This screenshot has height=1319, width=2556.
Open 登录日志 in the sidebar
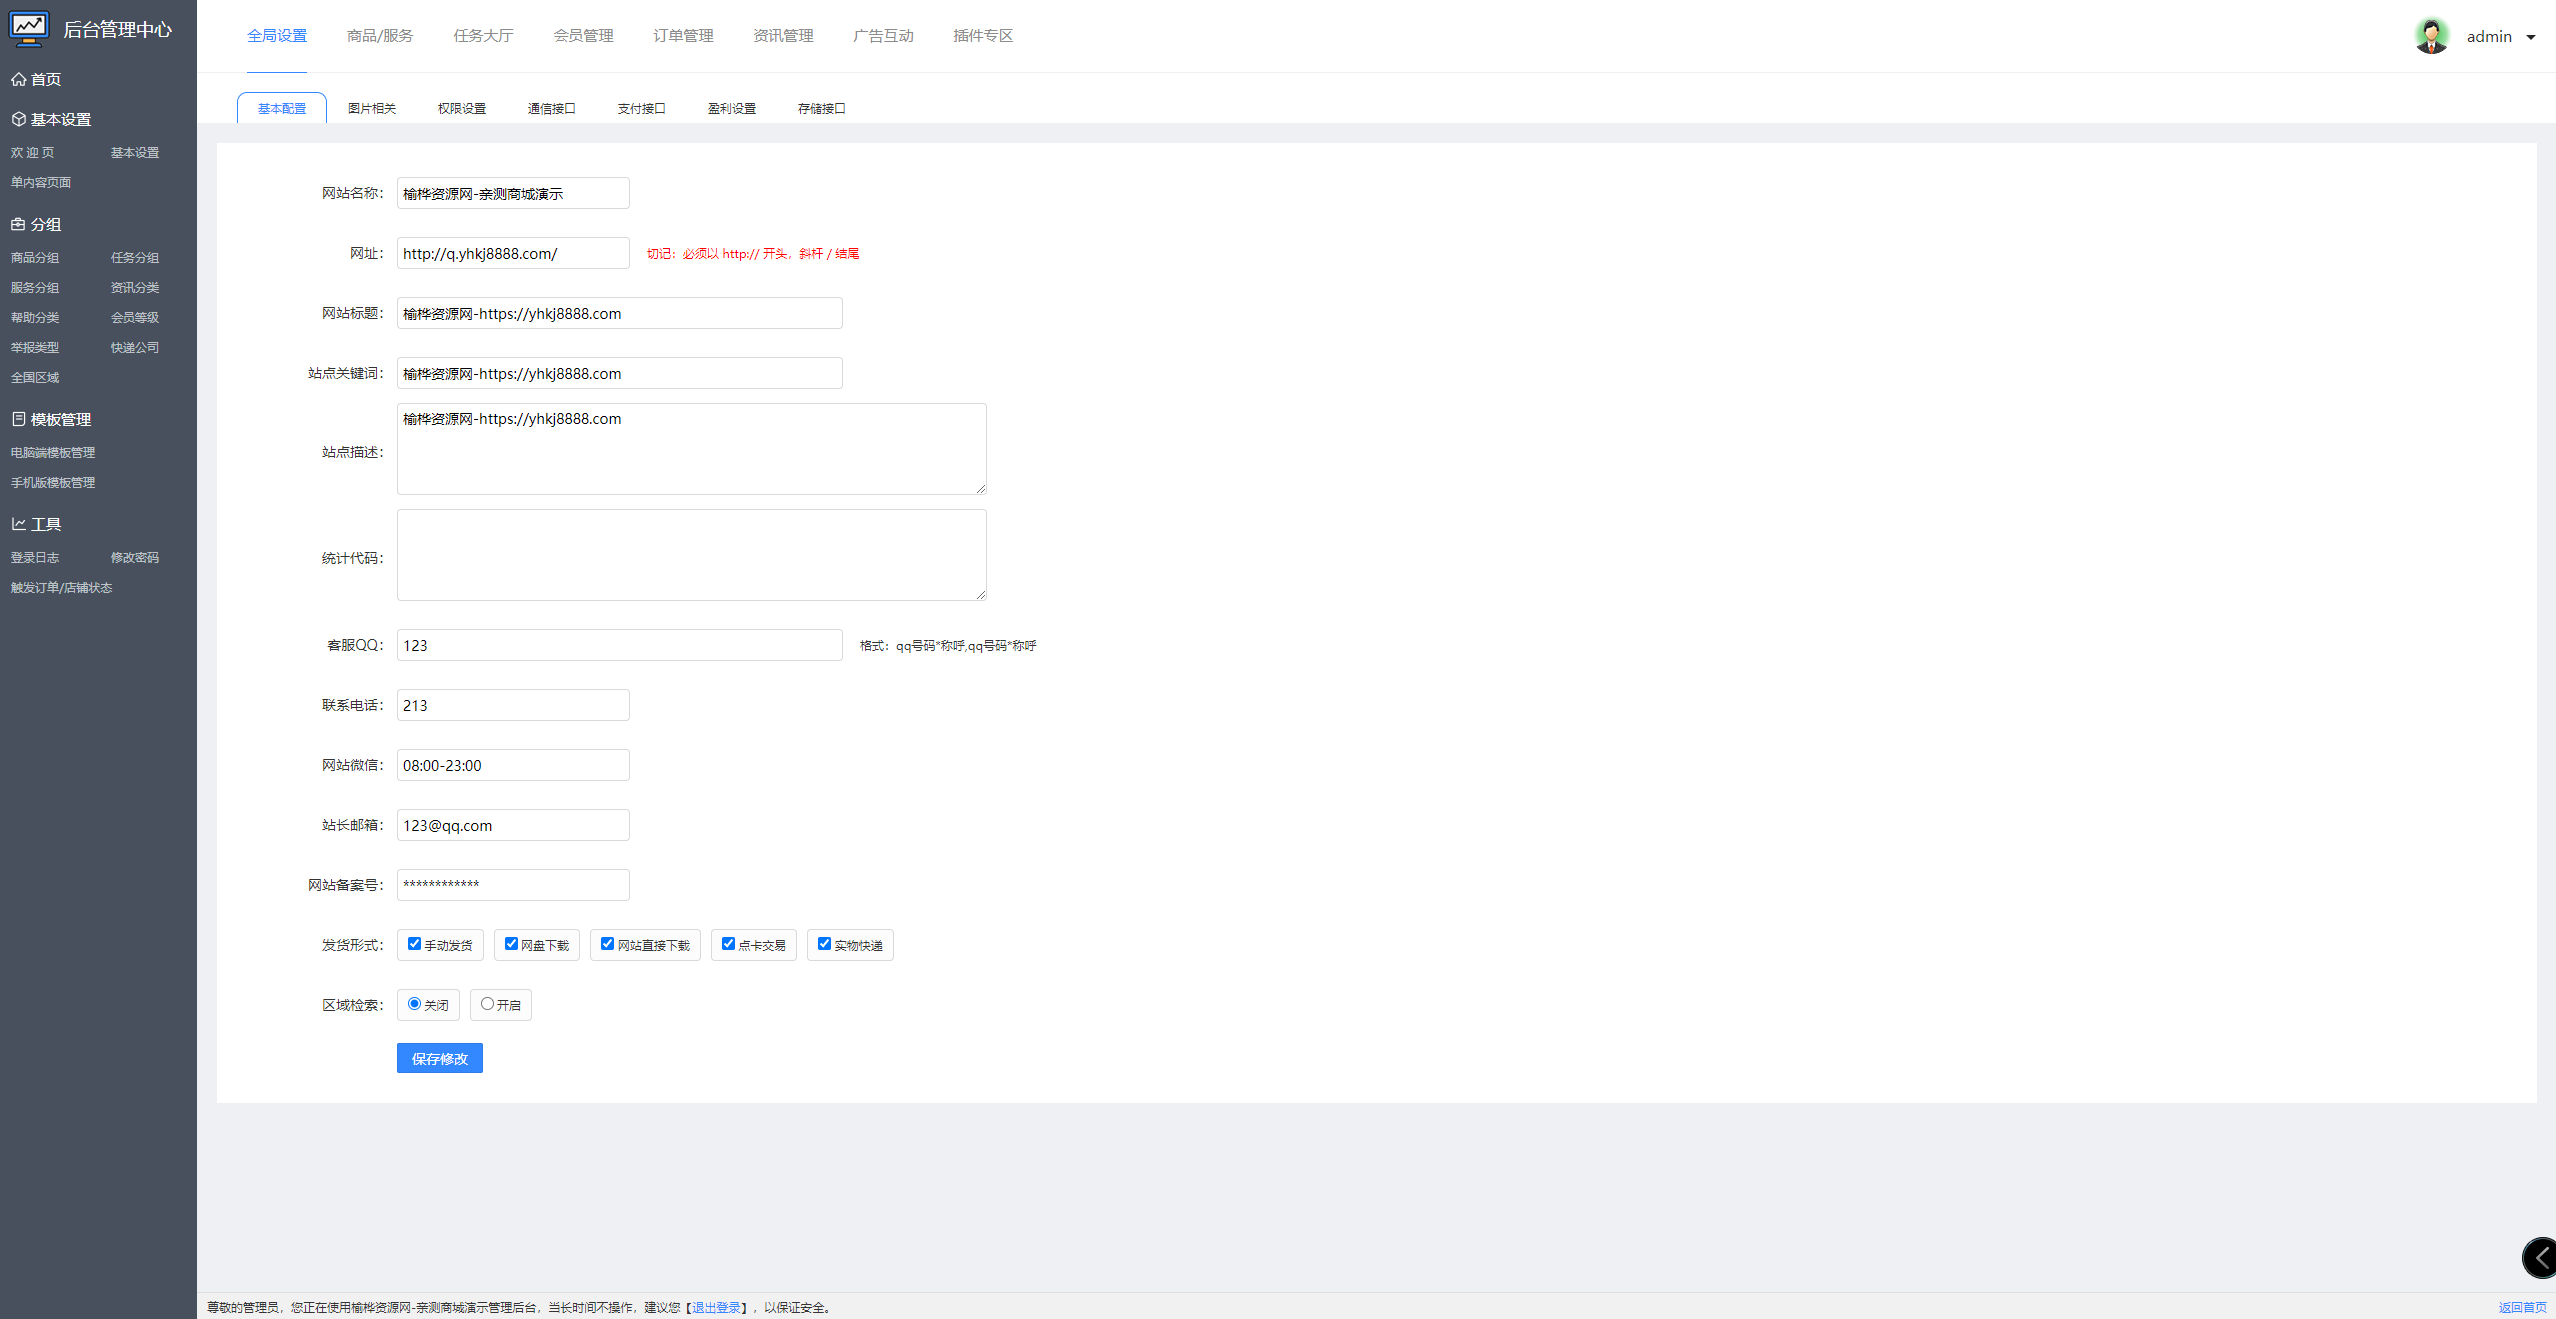(35, 557)
